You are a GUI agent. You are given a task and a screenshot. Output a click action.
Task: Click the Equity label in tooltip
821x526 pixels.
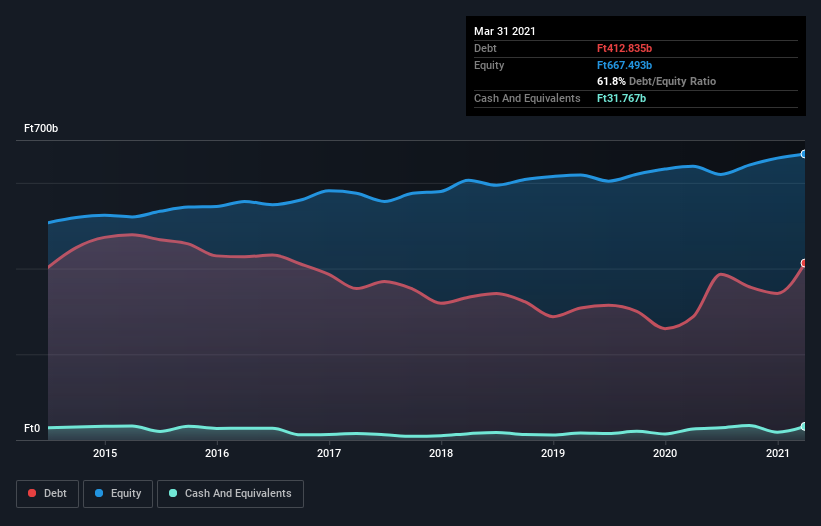click(x=489, y=65)
